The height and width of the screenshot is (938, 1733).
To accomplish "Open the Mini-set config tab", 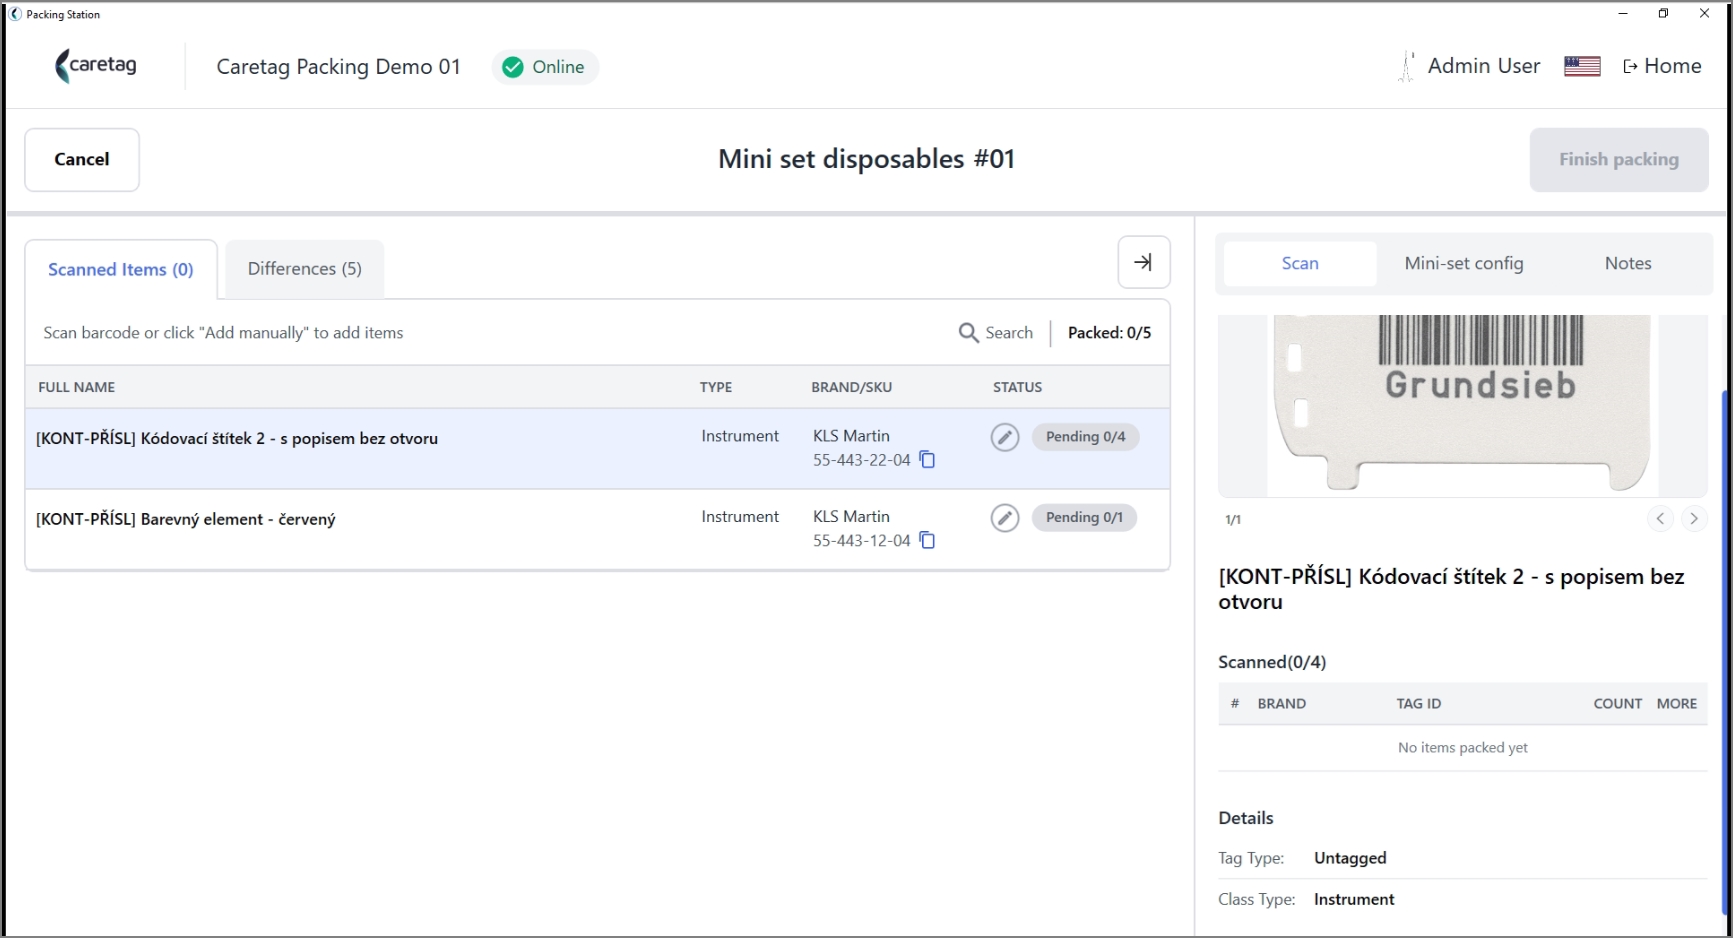I will tap(1463, 263).
